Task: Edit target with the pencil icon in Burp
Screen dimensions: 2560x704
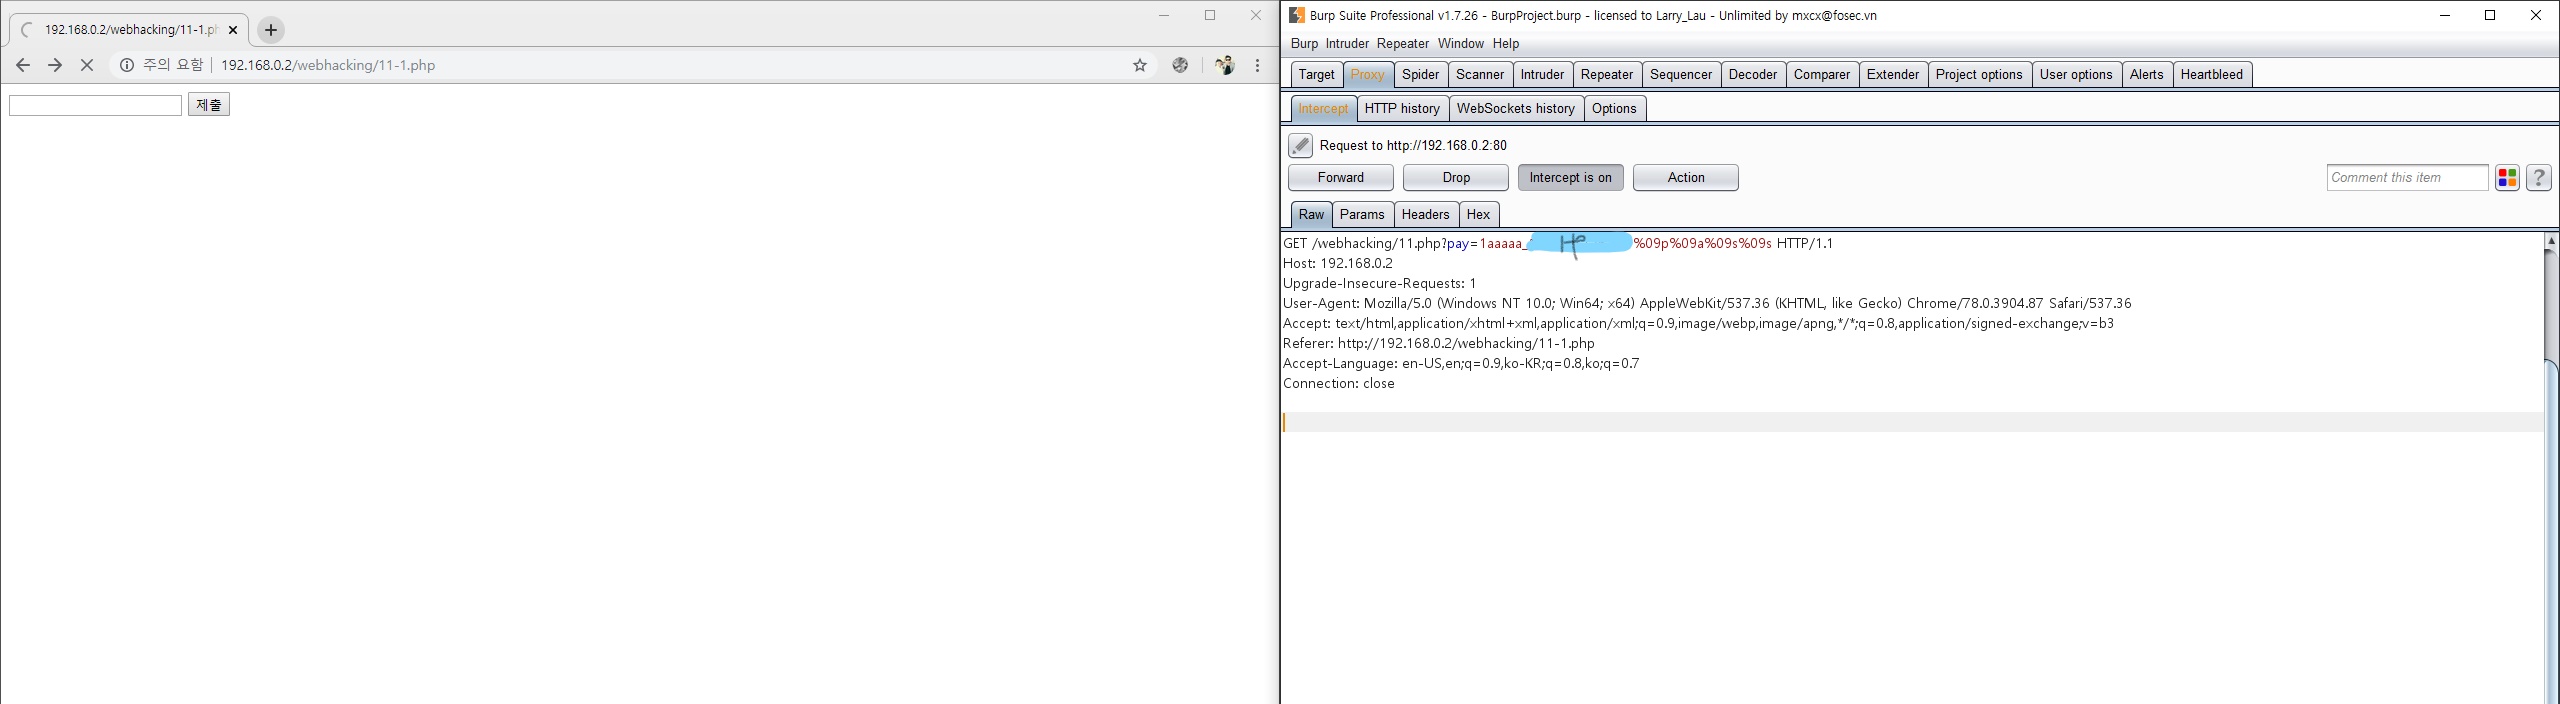Action: (1300, 146)
